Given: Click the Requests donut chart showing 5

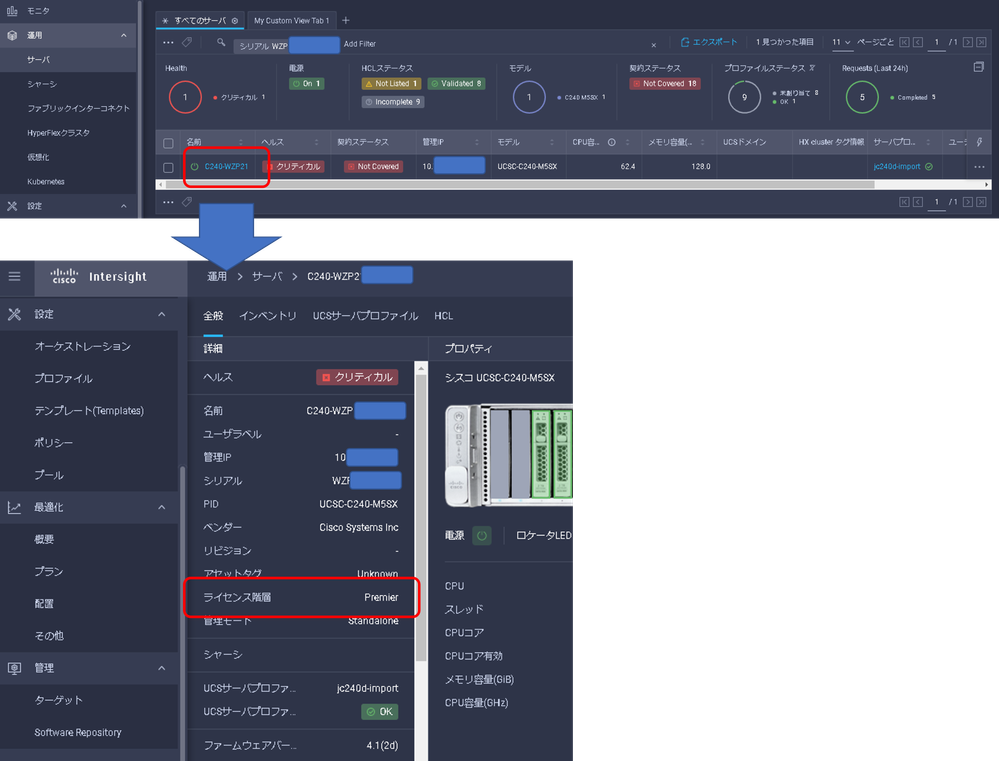Looking at the screenshot, I should tap(862, 98).
